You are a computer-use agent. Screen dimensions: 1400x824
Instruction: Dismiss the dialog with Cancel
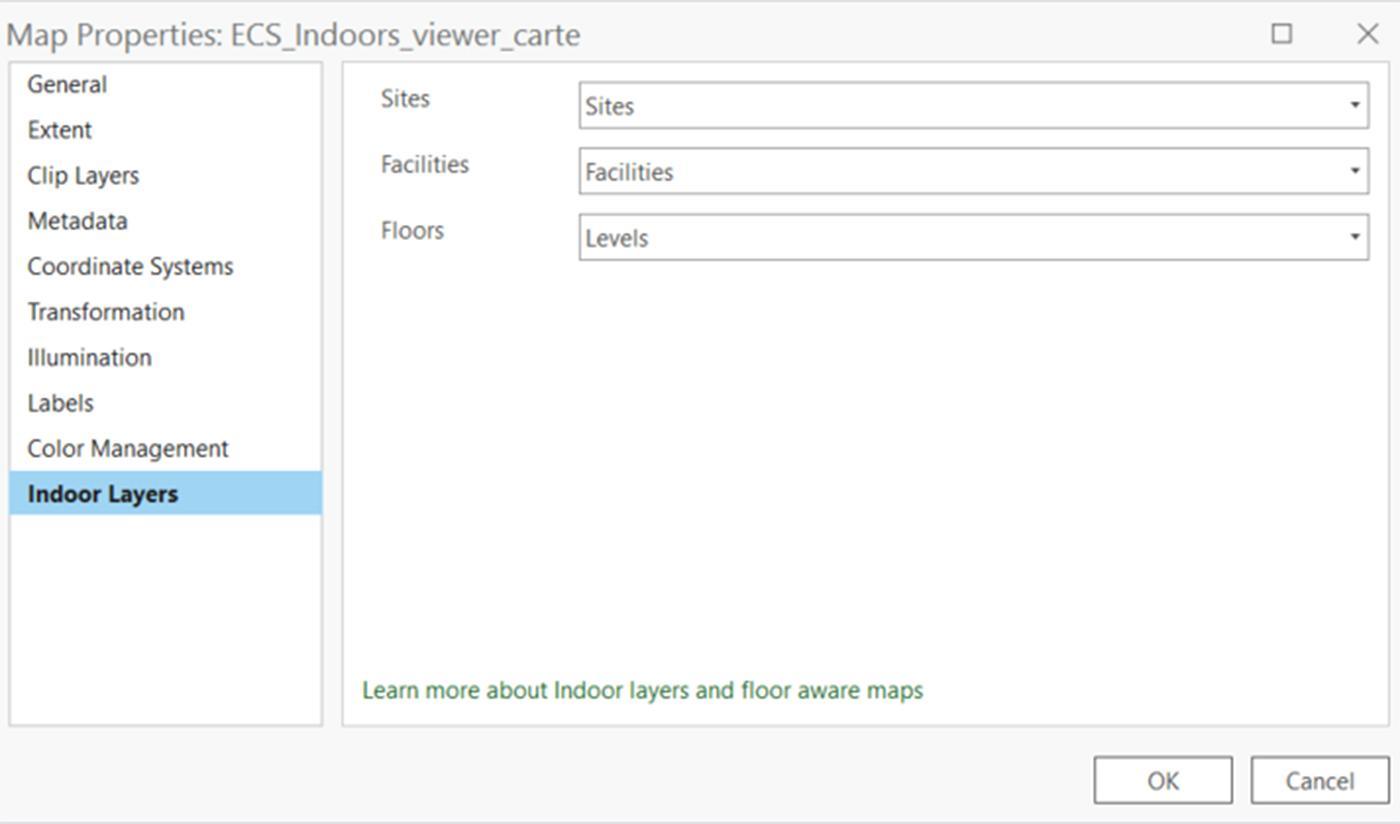(1319, 781)
